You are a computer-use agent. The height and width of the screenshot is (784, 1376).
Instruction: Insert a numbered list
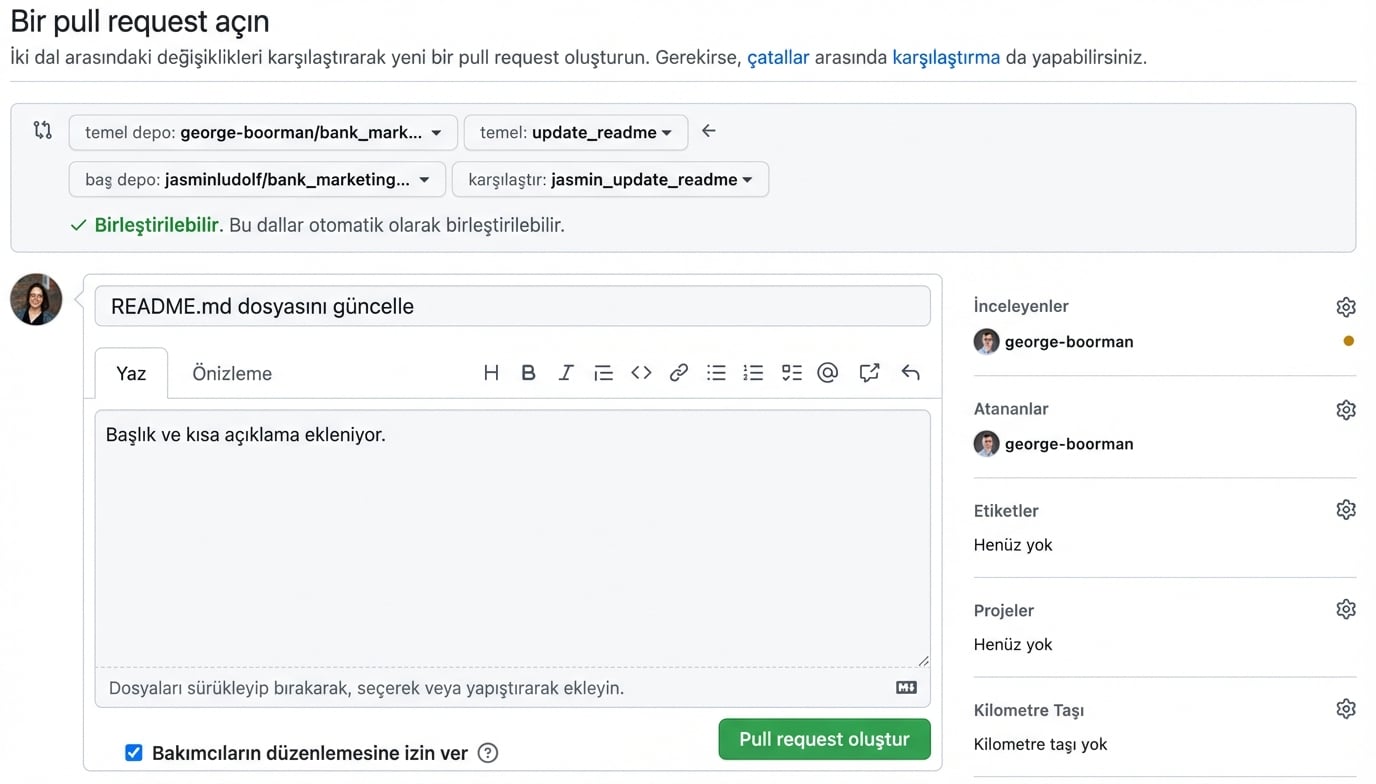(x=753, y=372)
